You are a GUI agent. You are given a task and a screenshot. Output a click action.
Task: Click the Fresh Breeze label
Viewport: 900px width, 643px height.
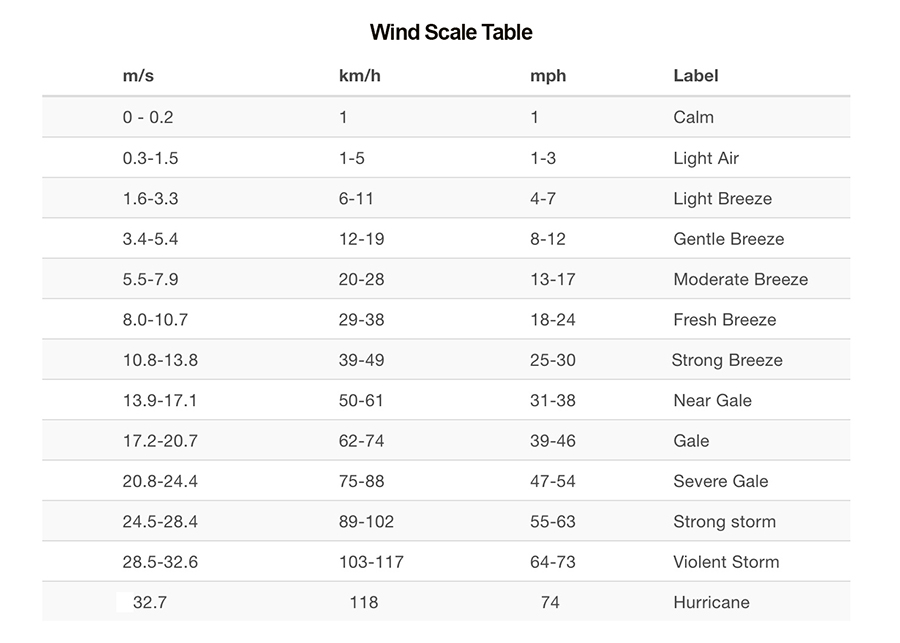[724, 320]
